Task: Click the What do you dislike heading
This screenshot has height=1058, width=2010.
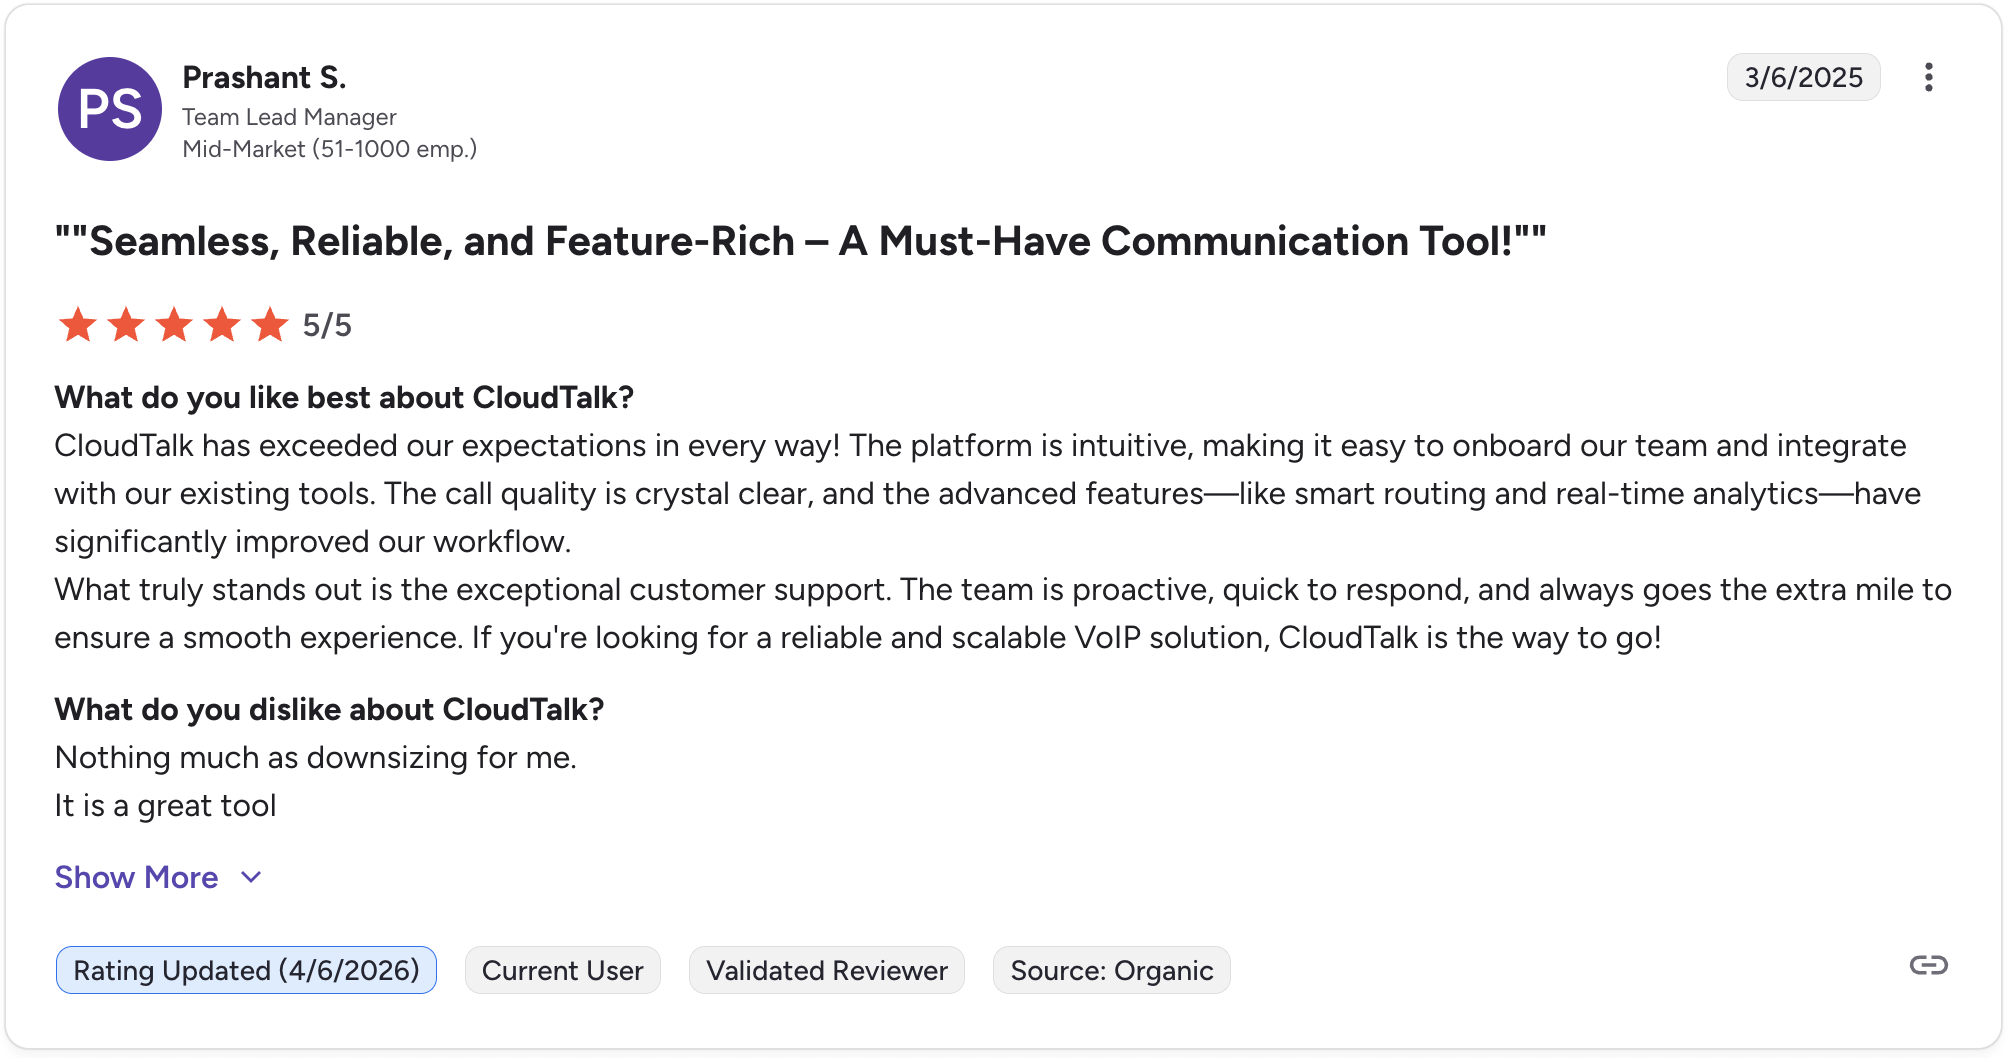Action: (x=329, y=709)
